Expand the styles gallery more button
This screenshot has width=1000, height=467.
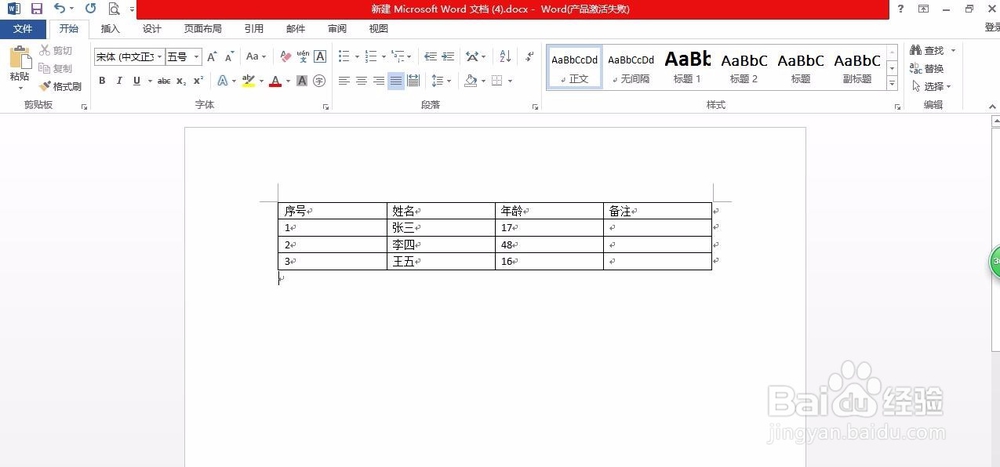click(893, 84)
